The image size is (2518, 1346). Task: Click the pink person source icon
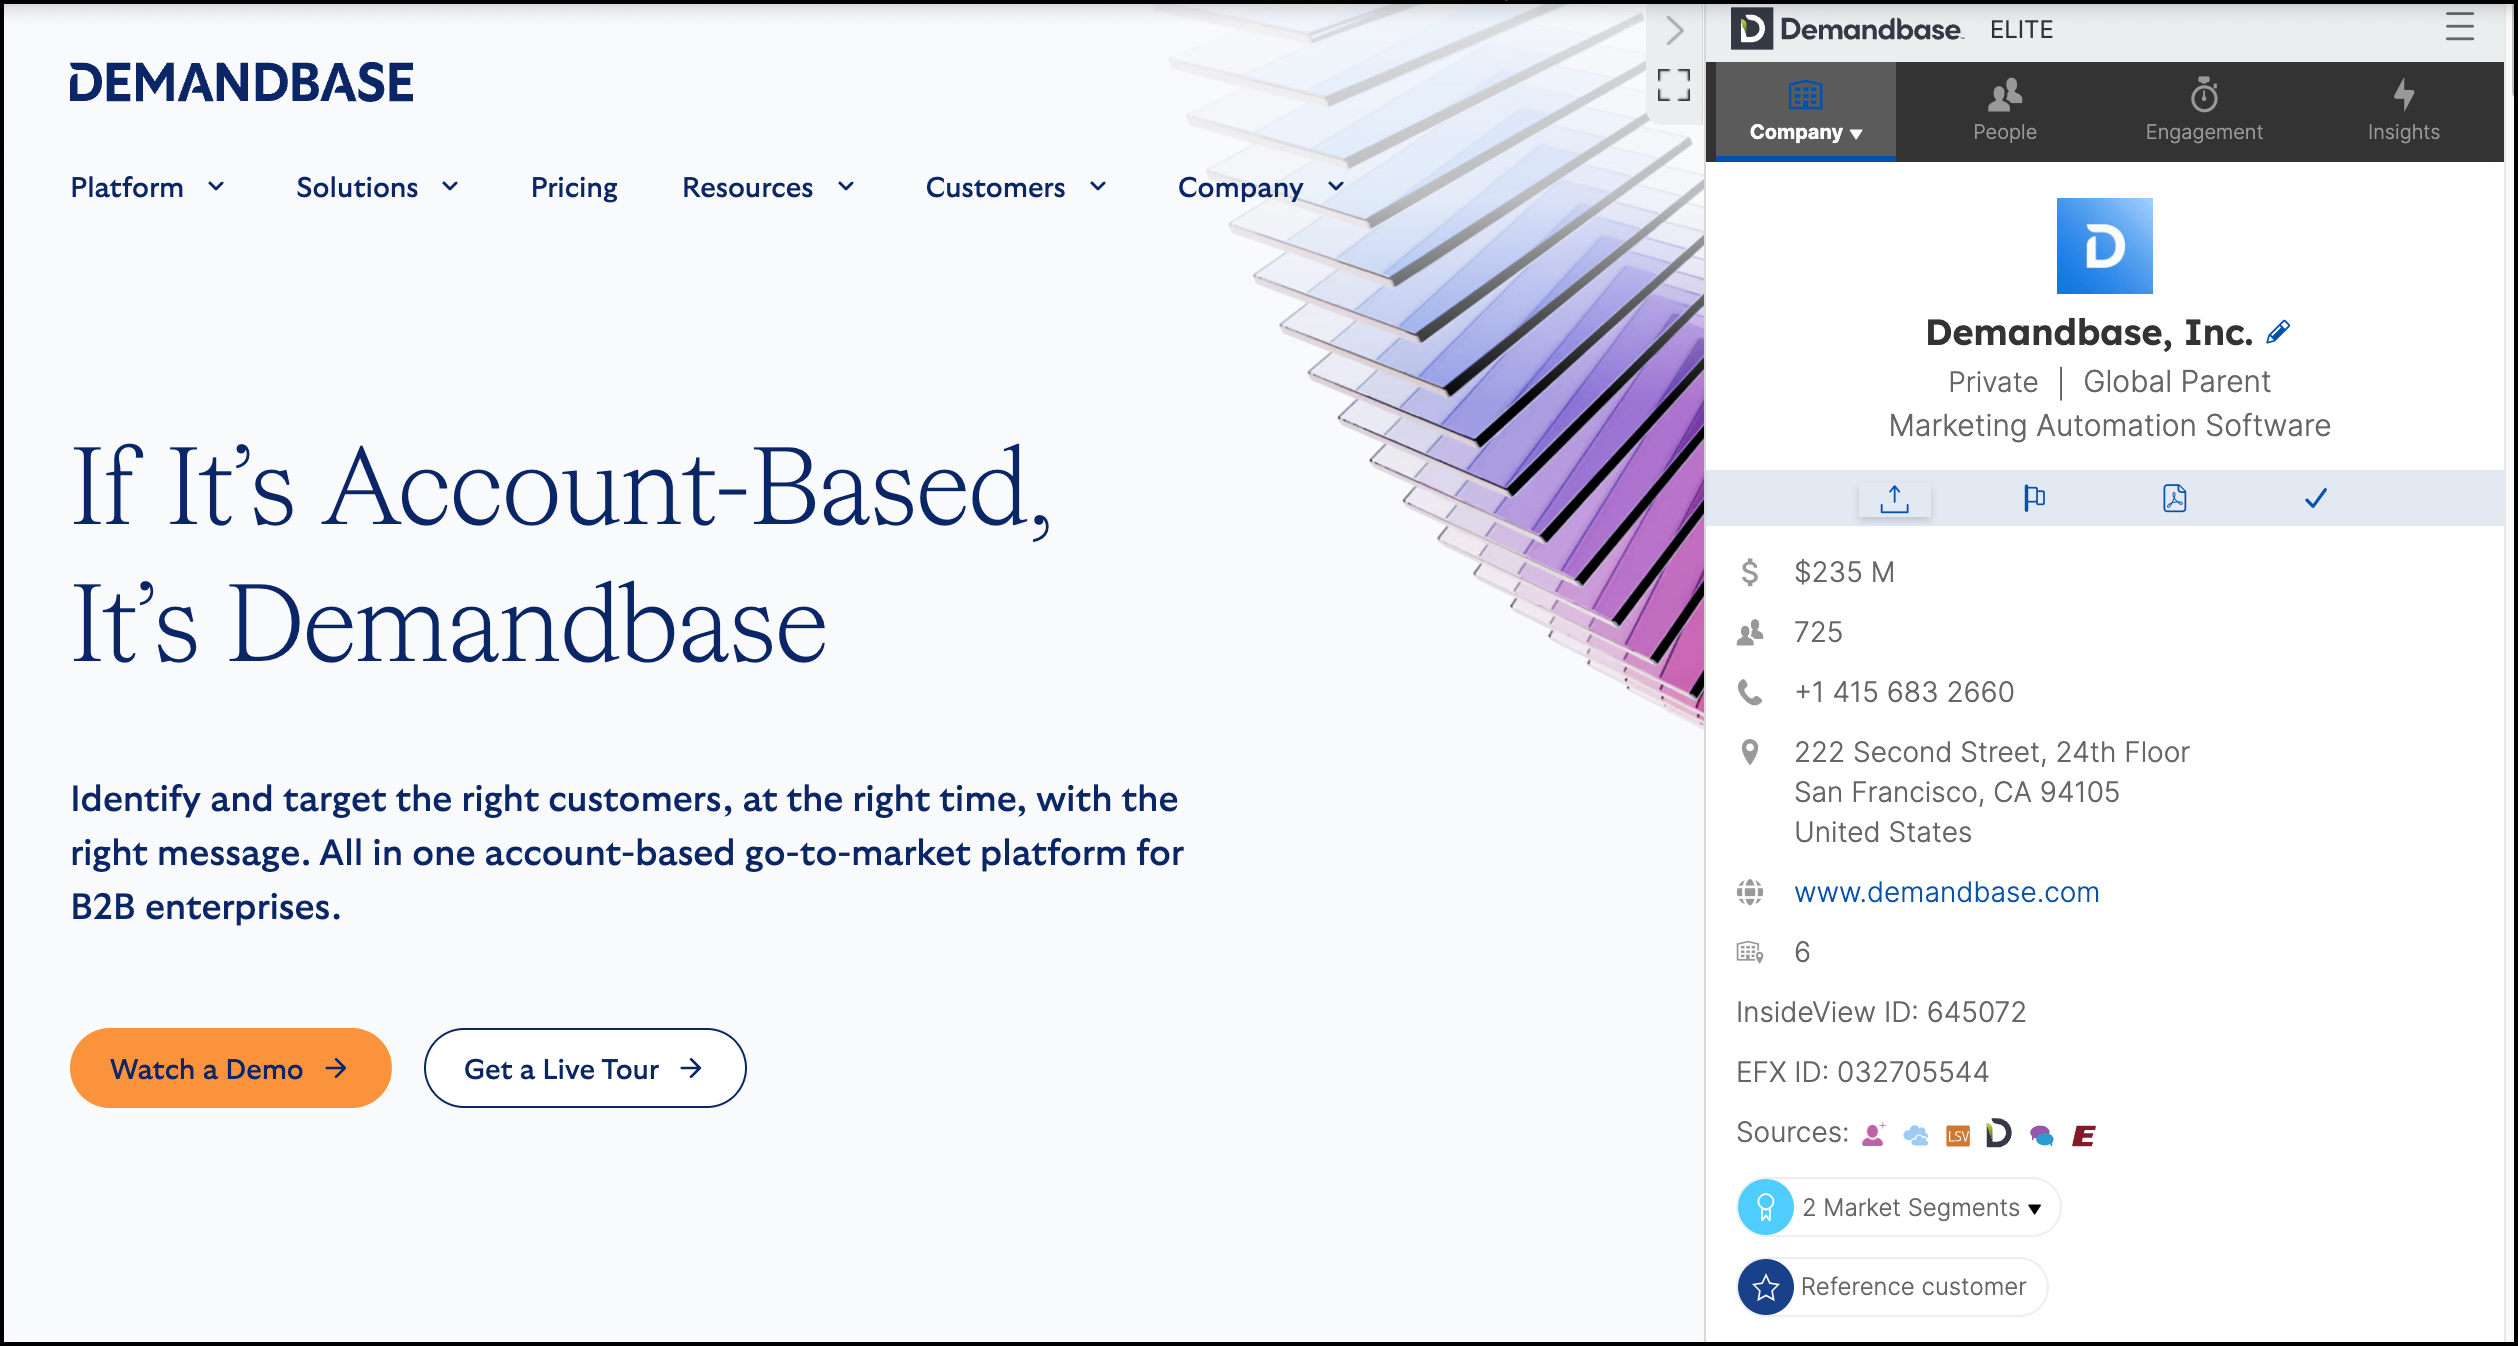[1874, 1134]
